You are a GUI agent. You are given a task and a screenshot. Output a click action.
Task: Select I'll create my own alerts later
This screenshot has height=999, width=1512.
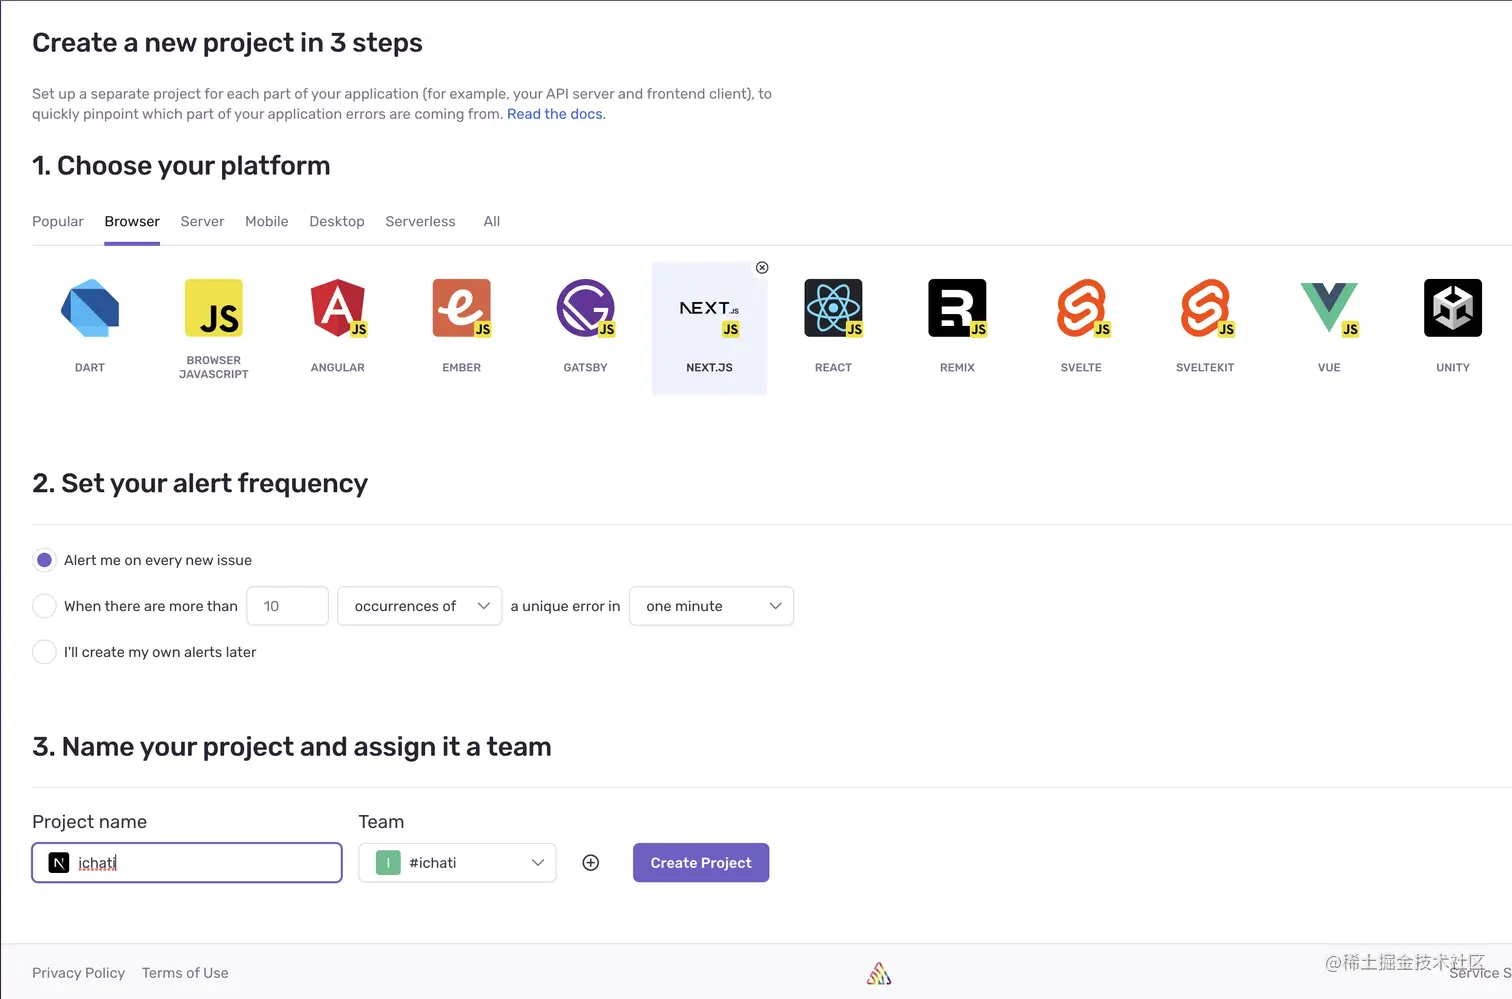[x=44, y=652]
